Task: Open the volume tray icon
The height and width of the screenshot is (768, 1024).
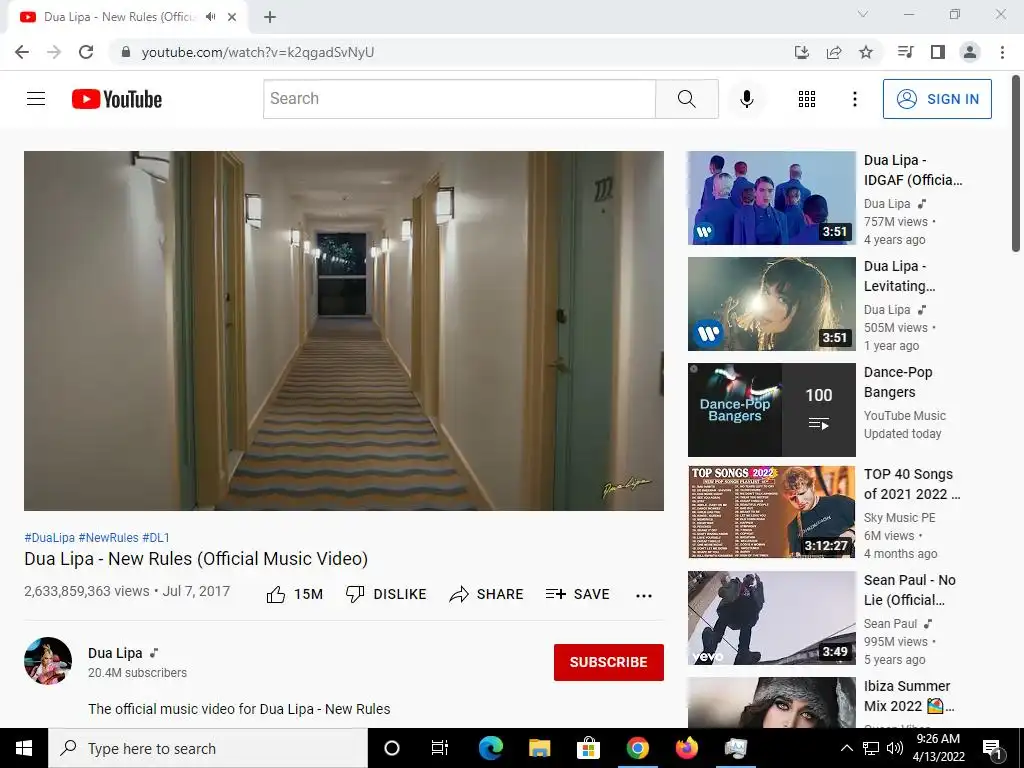Action: coord(895,748)
